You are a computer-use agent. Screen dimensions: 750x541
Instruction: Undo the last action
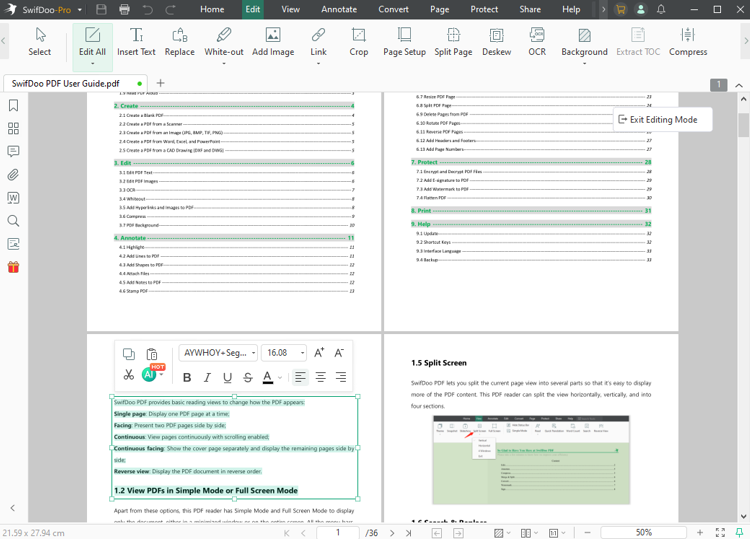click(147, 9)
